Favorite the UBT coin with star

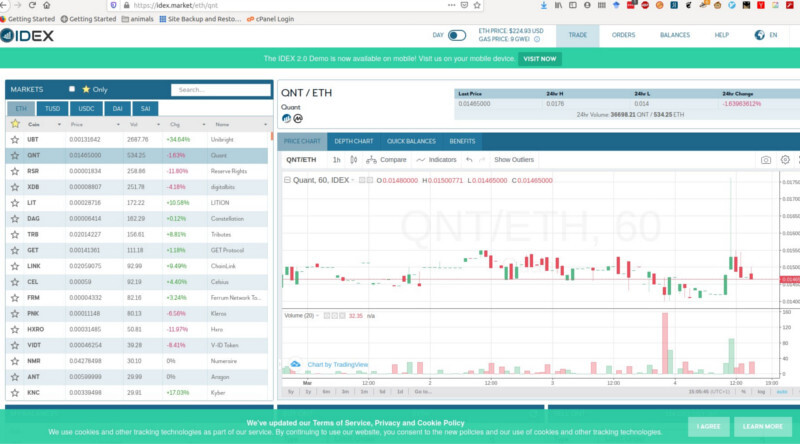pyautogui.click(x=15, y=140)
